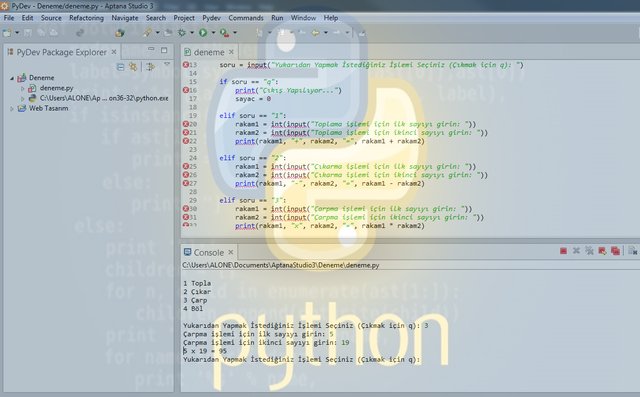The height and width of the screenshot is (397, 640).
Task: Click the red Terminate console icon
Action: point(563,251)
